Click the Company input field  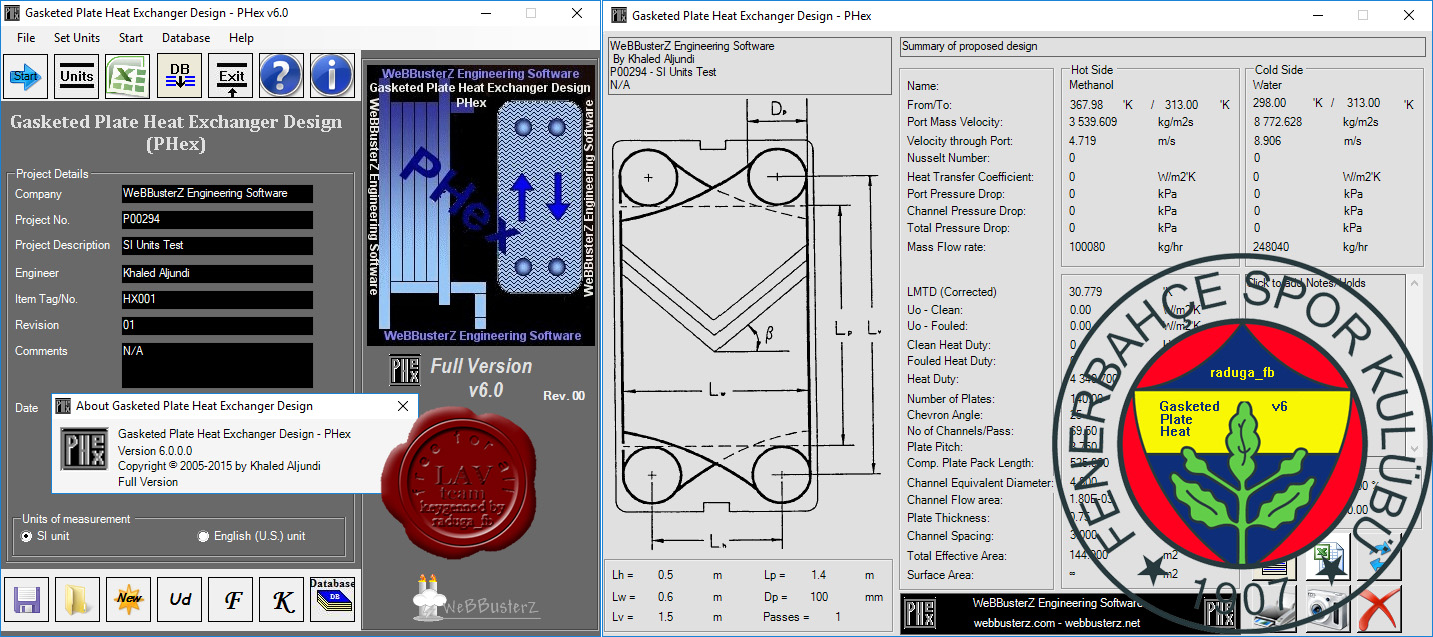pos(217,193)
